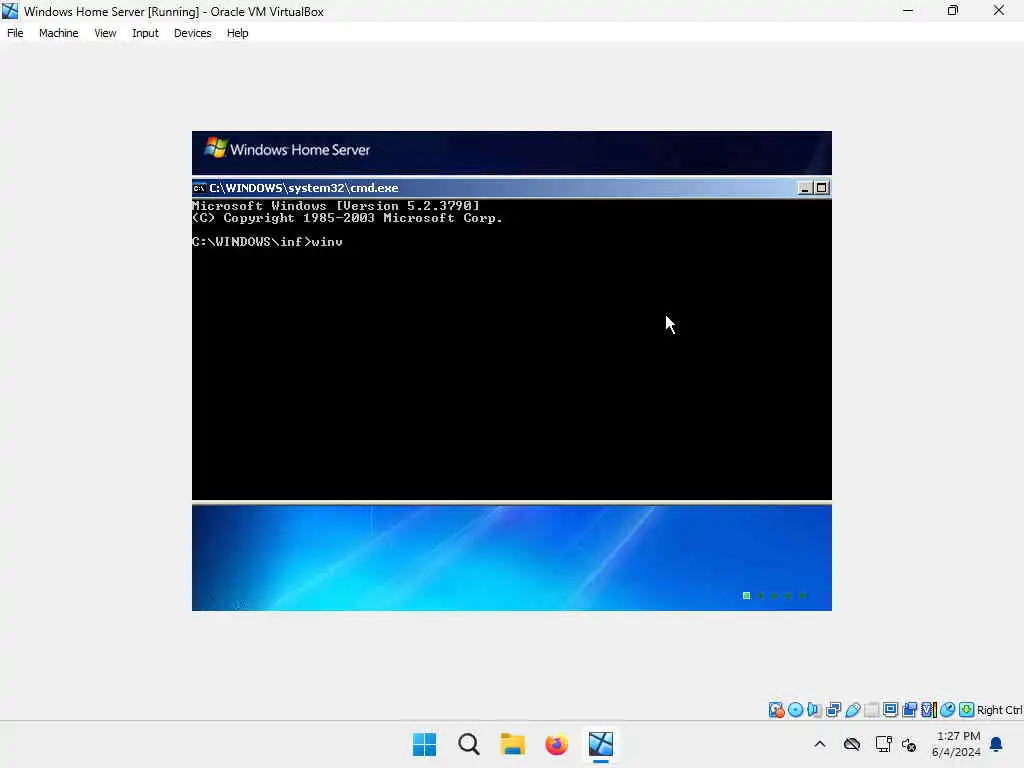Open File Explorer from the taskbar
This screenshot has height=768, width=1024.
[513, 744]
